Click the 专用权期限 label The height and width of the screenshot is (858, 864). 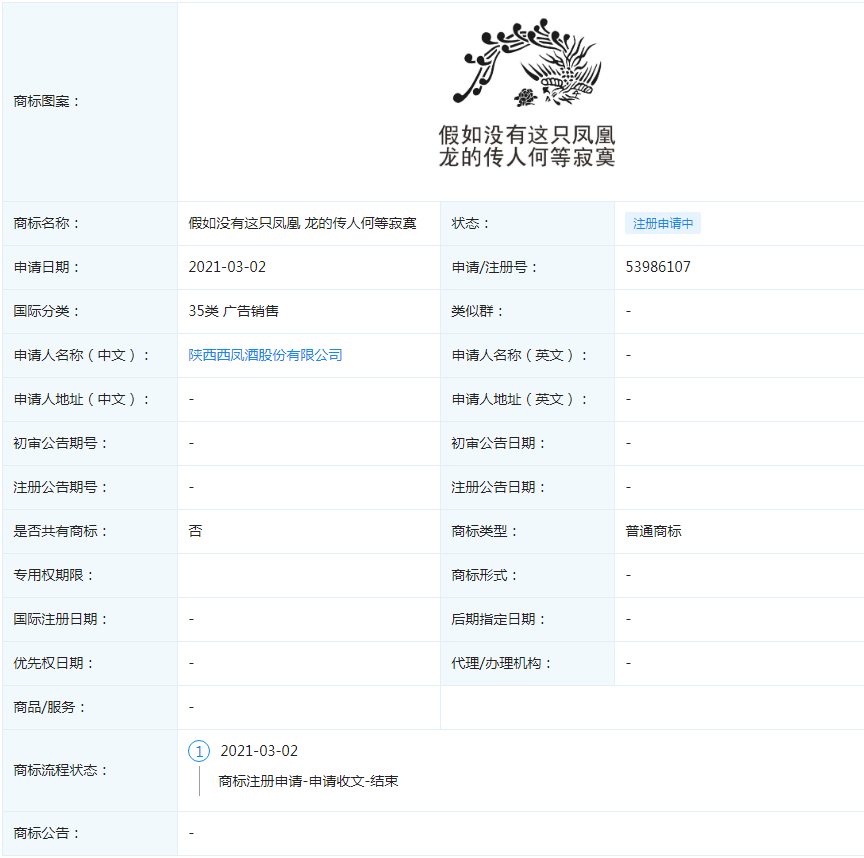click(53, 575)
